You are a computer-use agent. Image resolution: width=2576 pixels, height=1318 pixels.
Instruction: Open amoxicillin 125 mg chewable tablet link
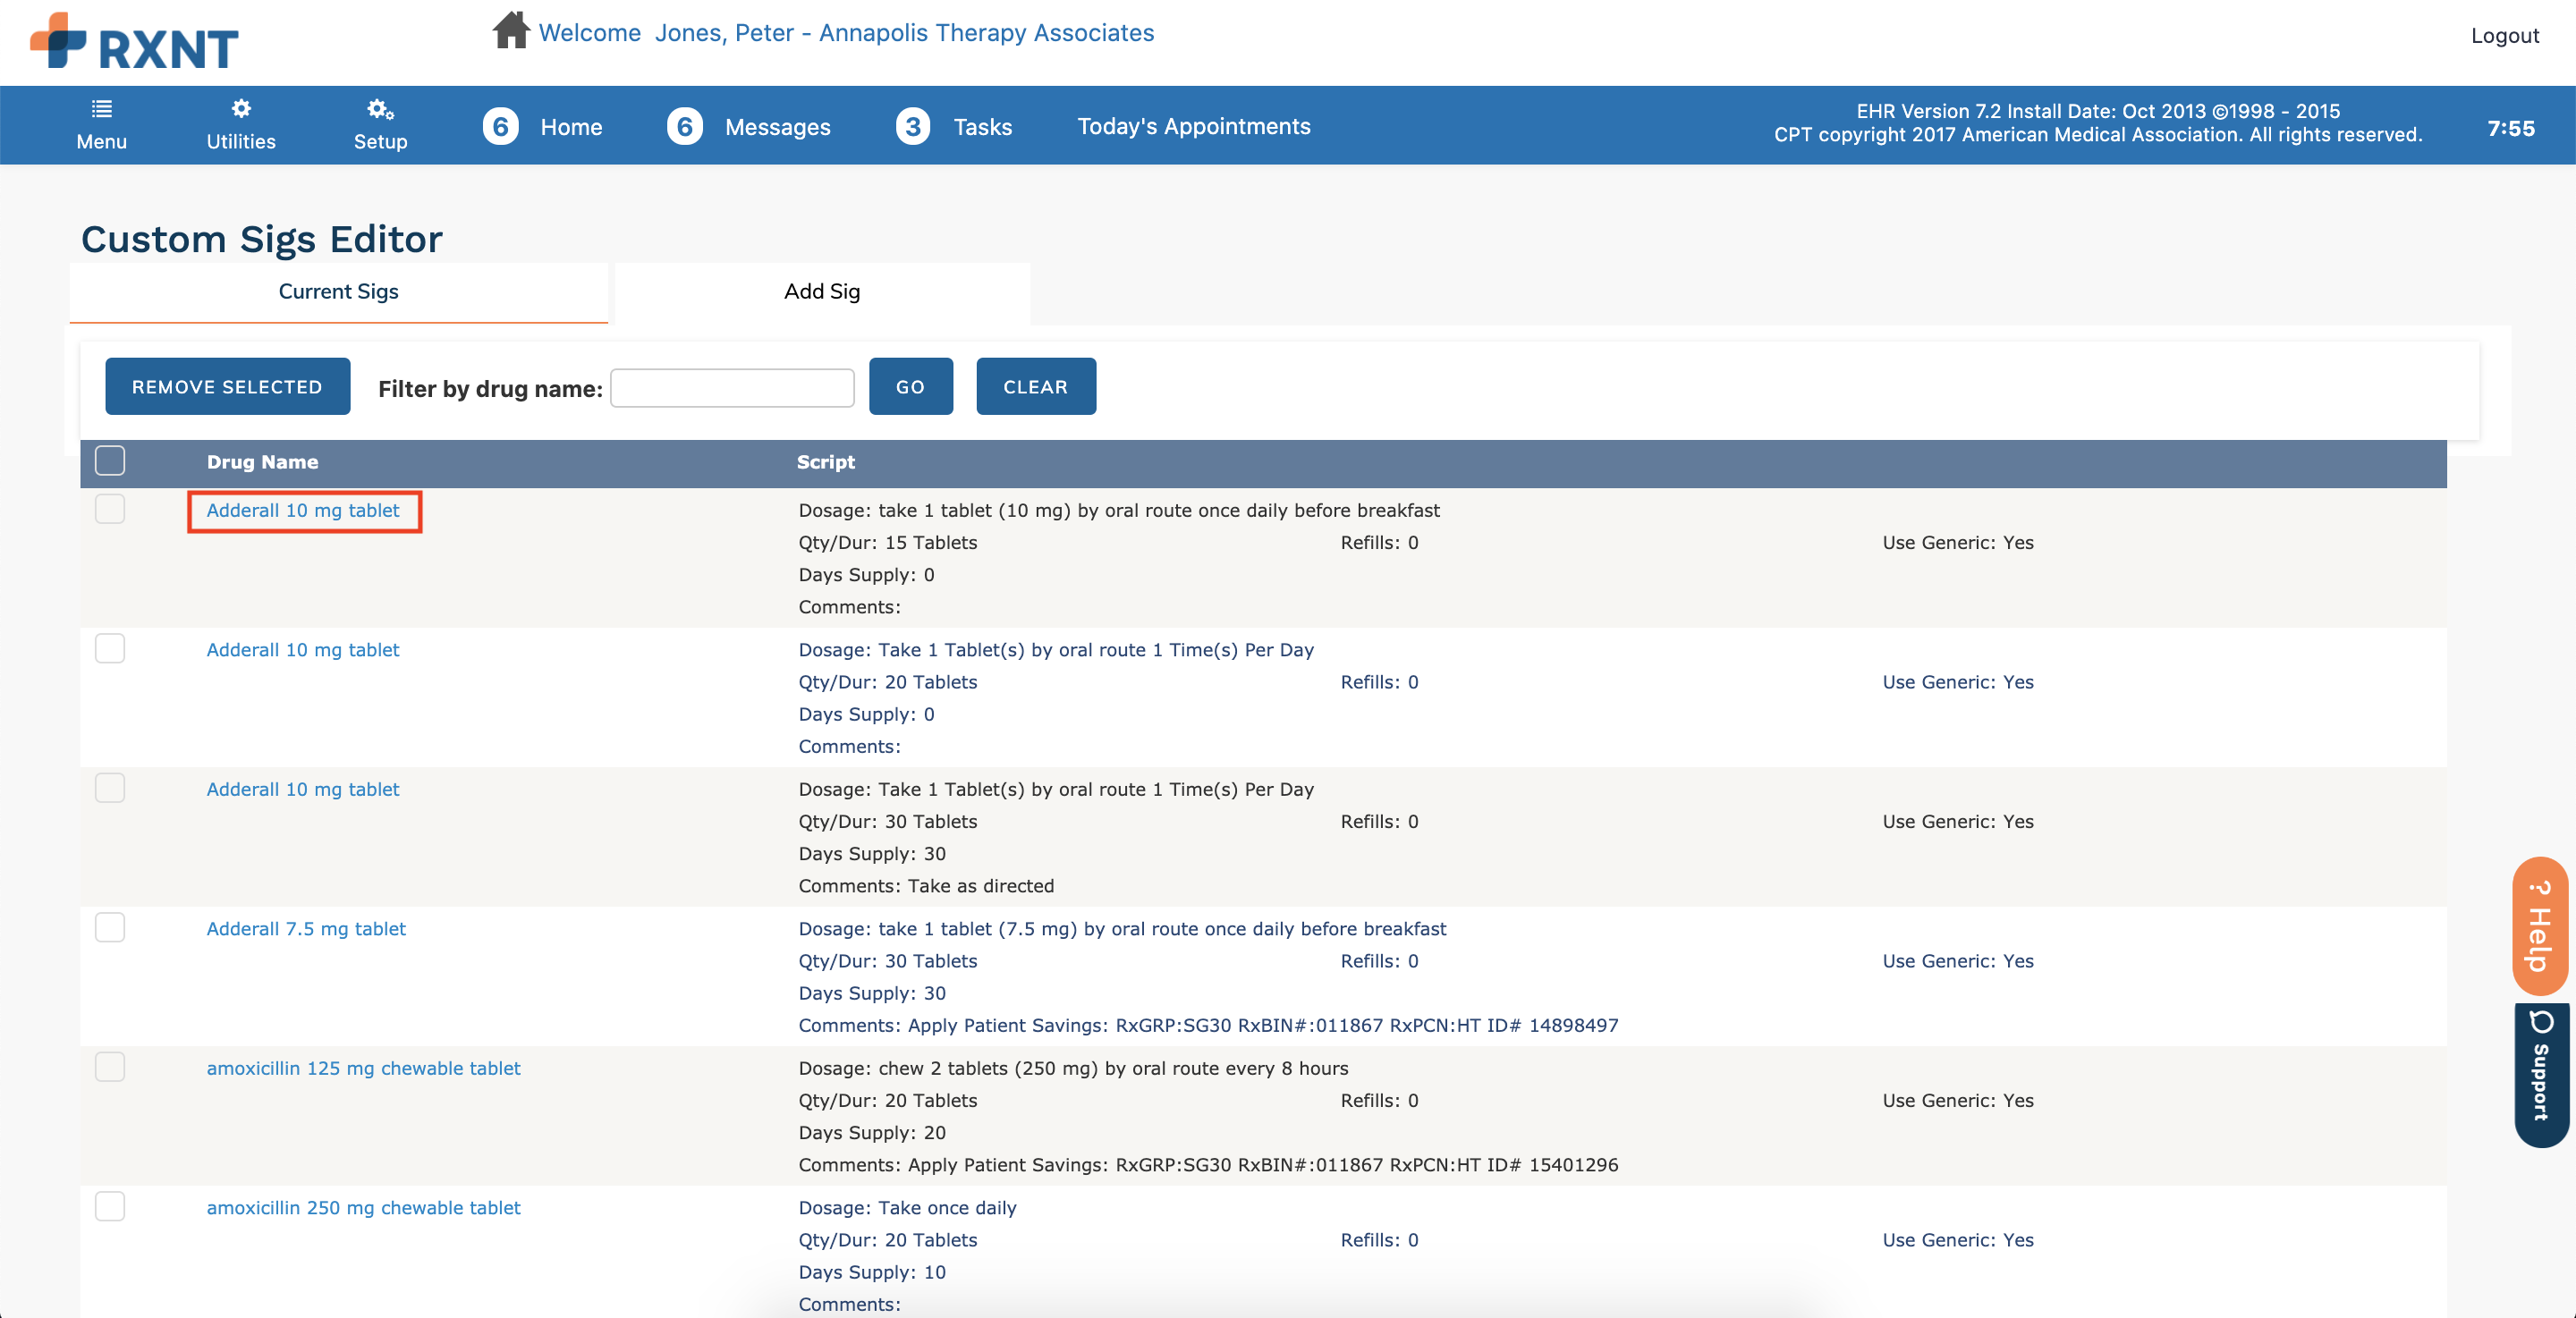tap(363, 1068)
